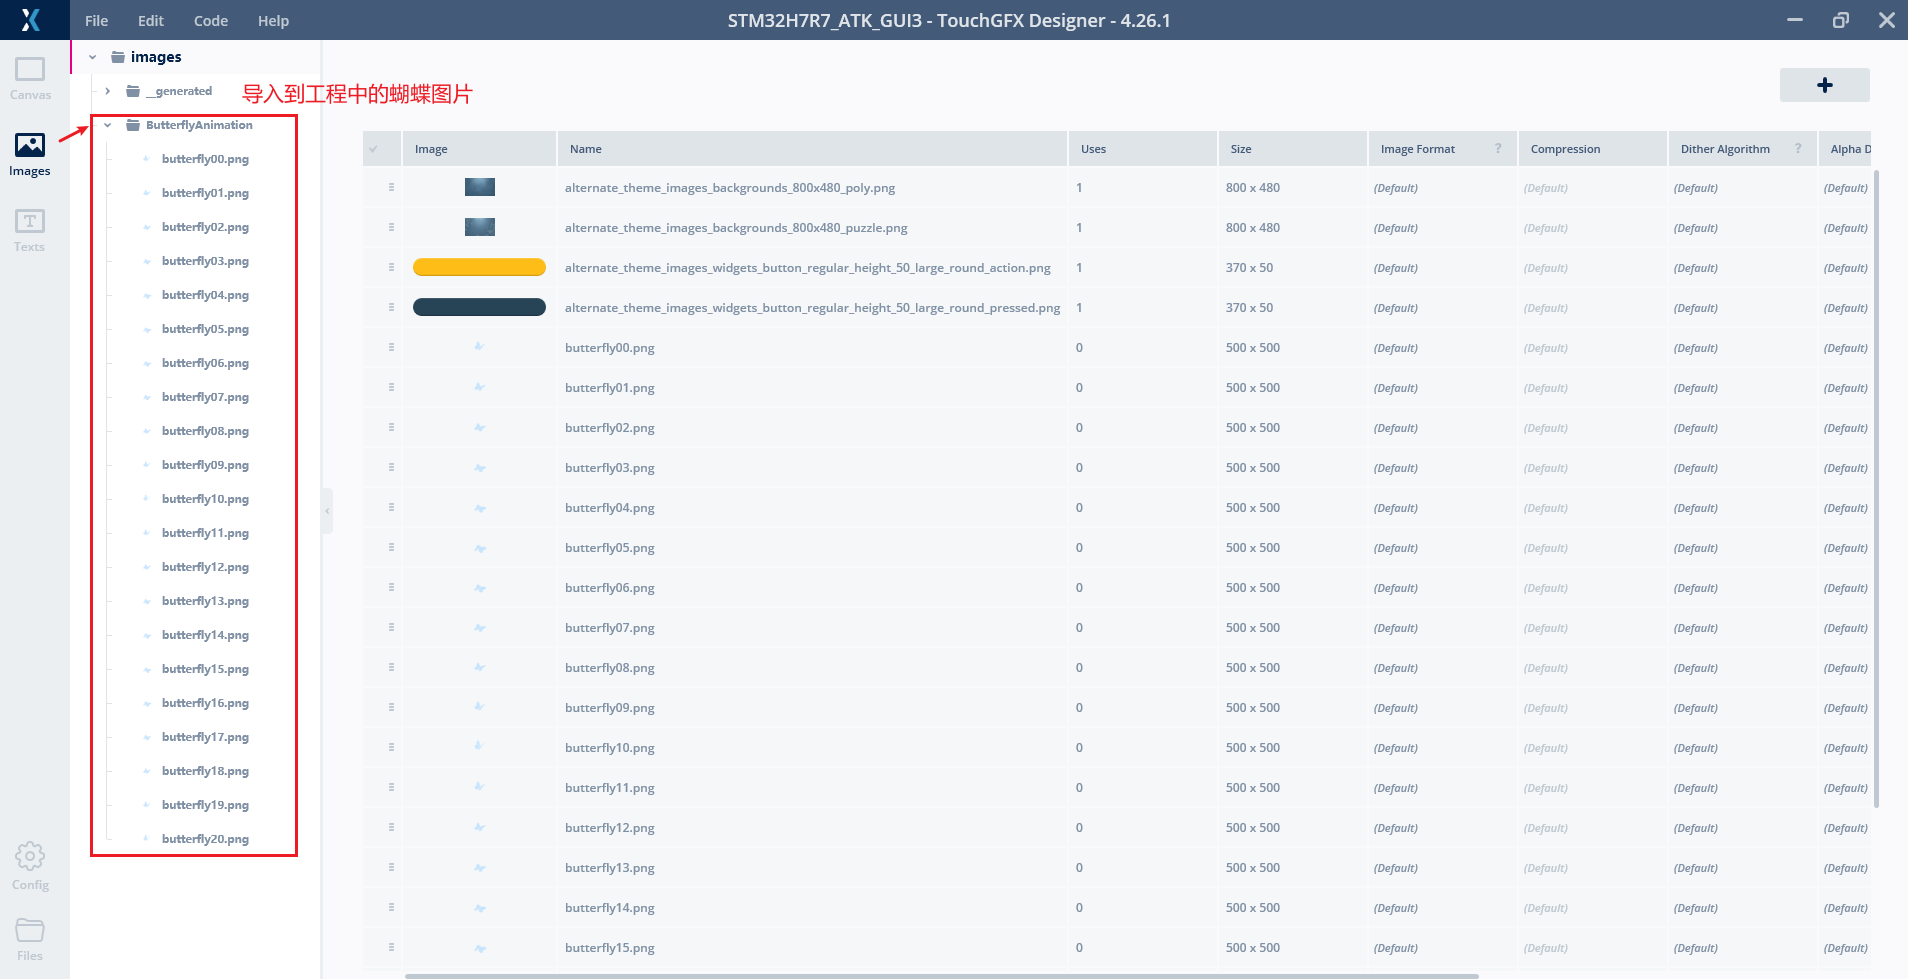Open the Images view in sidebar
Screen dimensions: 1908x979
click(30, 155)
